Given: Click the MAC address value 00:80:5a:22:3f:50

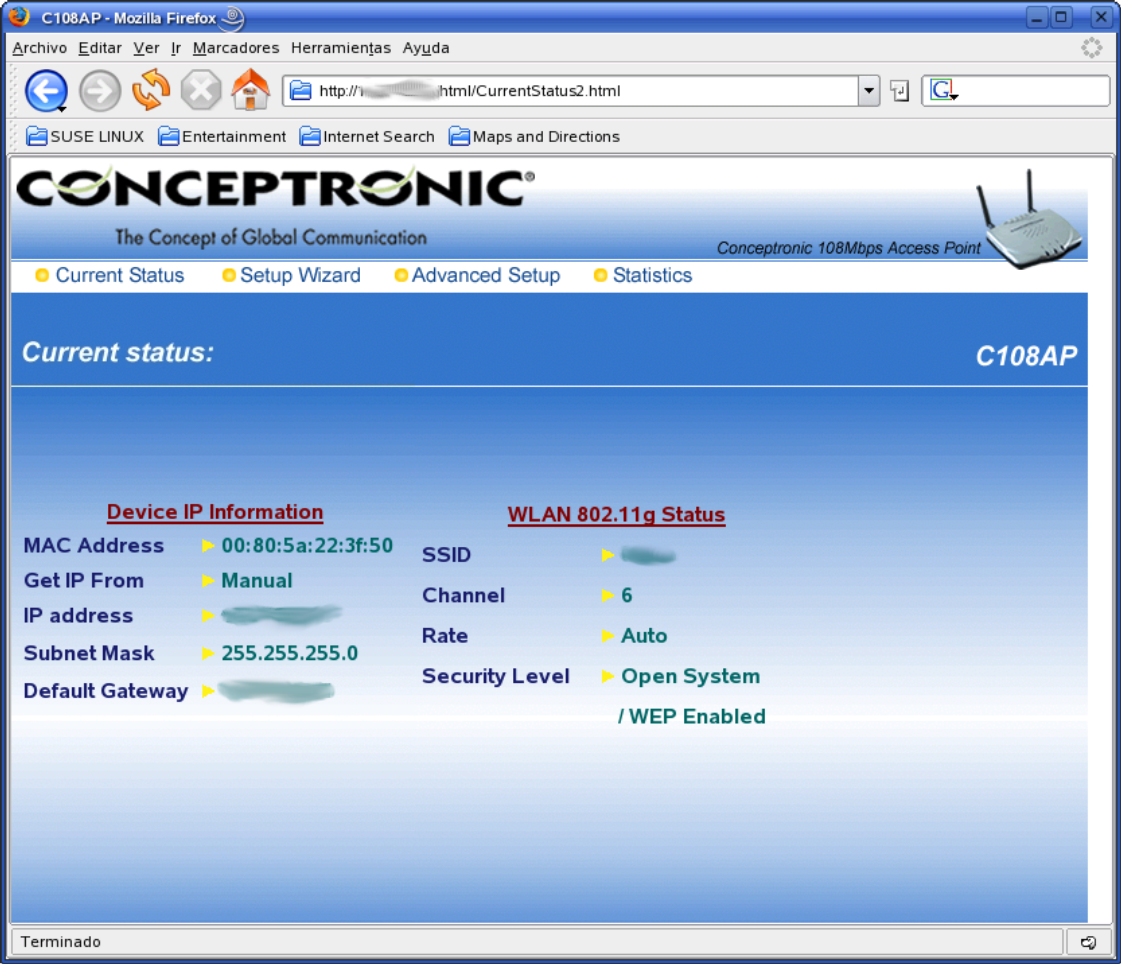Looking at the screenshot, I should coord(307,546).
